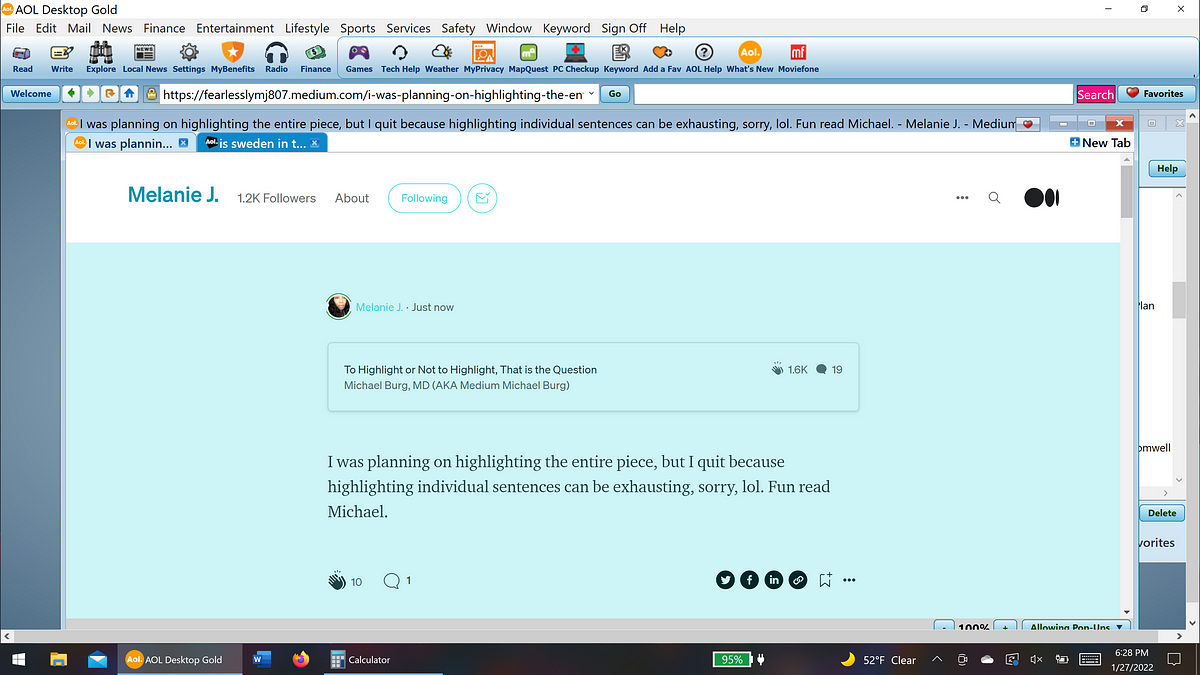Open a New Tab
Screen dimensions: 1200x675
1100,143
